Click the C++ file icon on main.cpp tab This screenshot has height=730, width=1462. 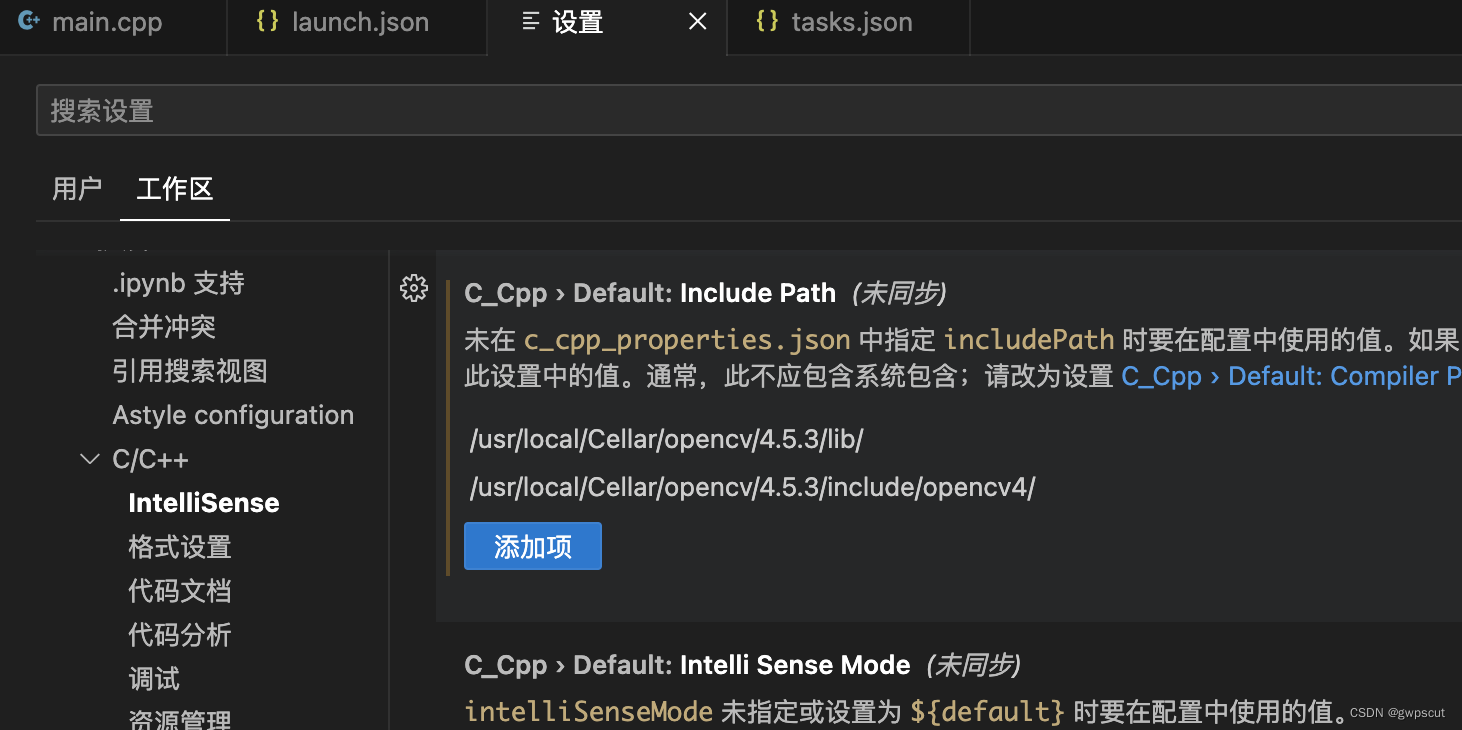click(x=29, y=21)
